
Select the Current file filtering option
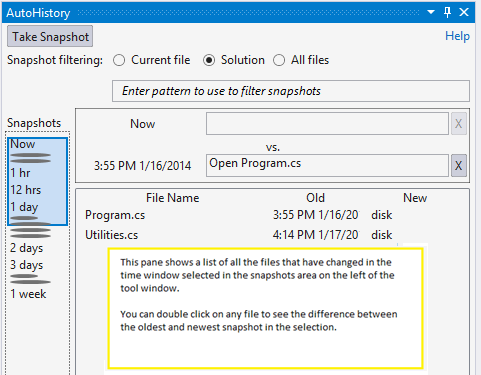152,60
